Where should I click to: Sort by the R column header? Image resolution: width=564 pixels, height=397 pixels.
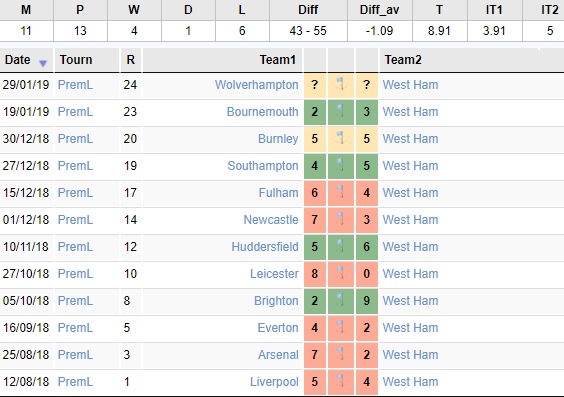(x=131, y=60)
